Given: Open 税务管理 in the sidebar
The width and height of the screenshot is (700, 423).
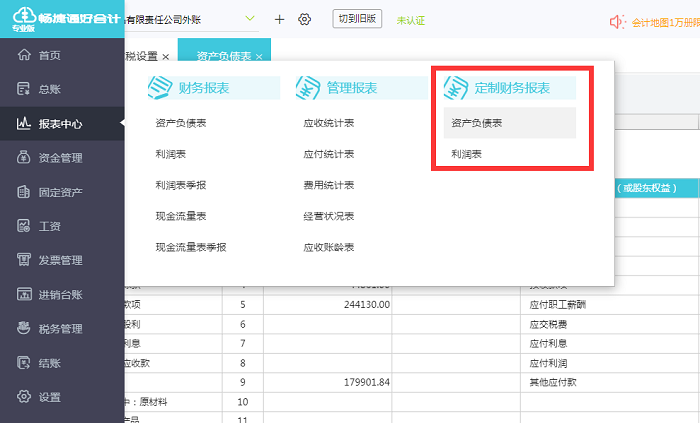Looking at the screenshot, I should click(62, 328).
